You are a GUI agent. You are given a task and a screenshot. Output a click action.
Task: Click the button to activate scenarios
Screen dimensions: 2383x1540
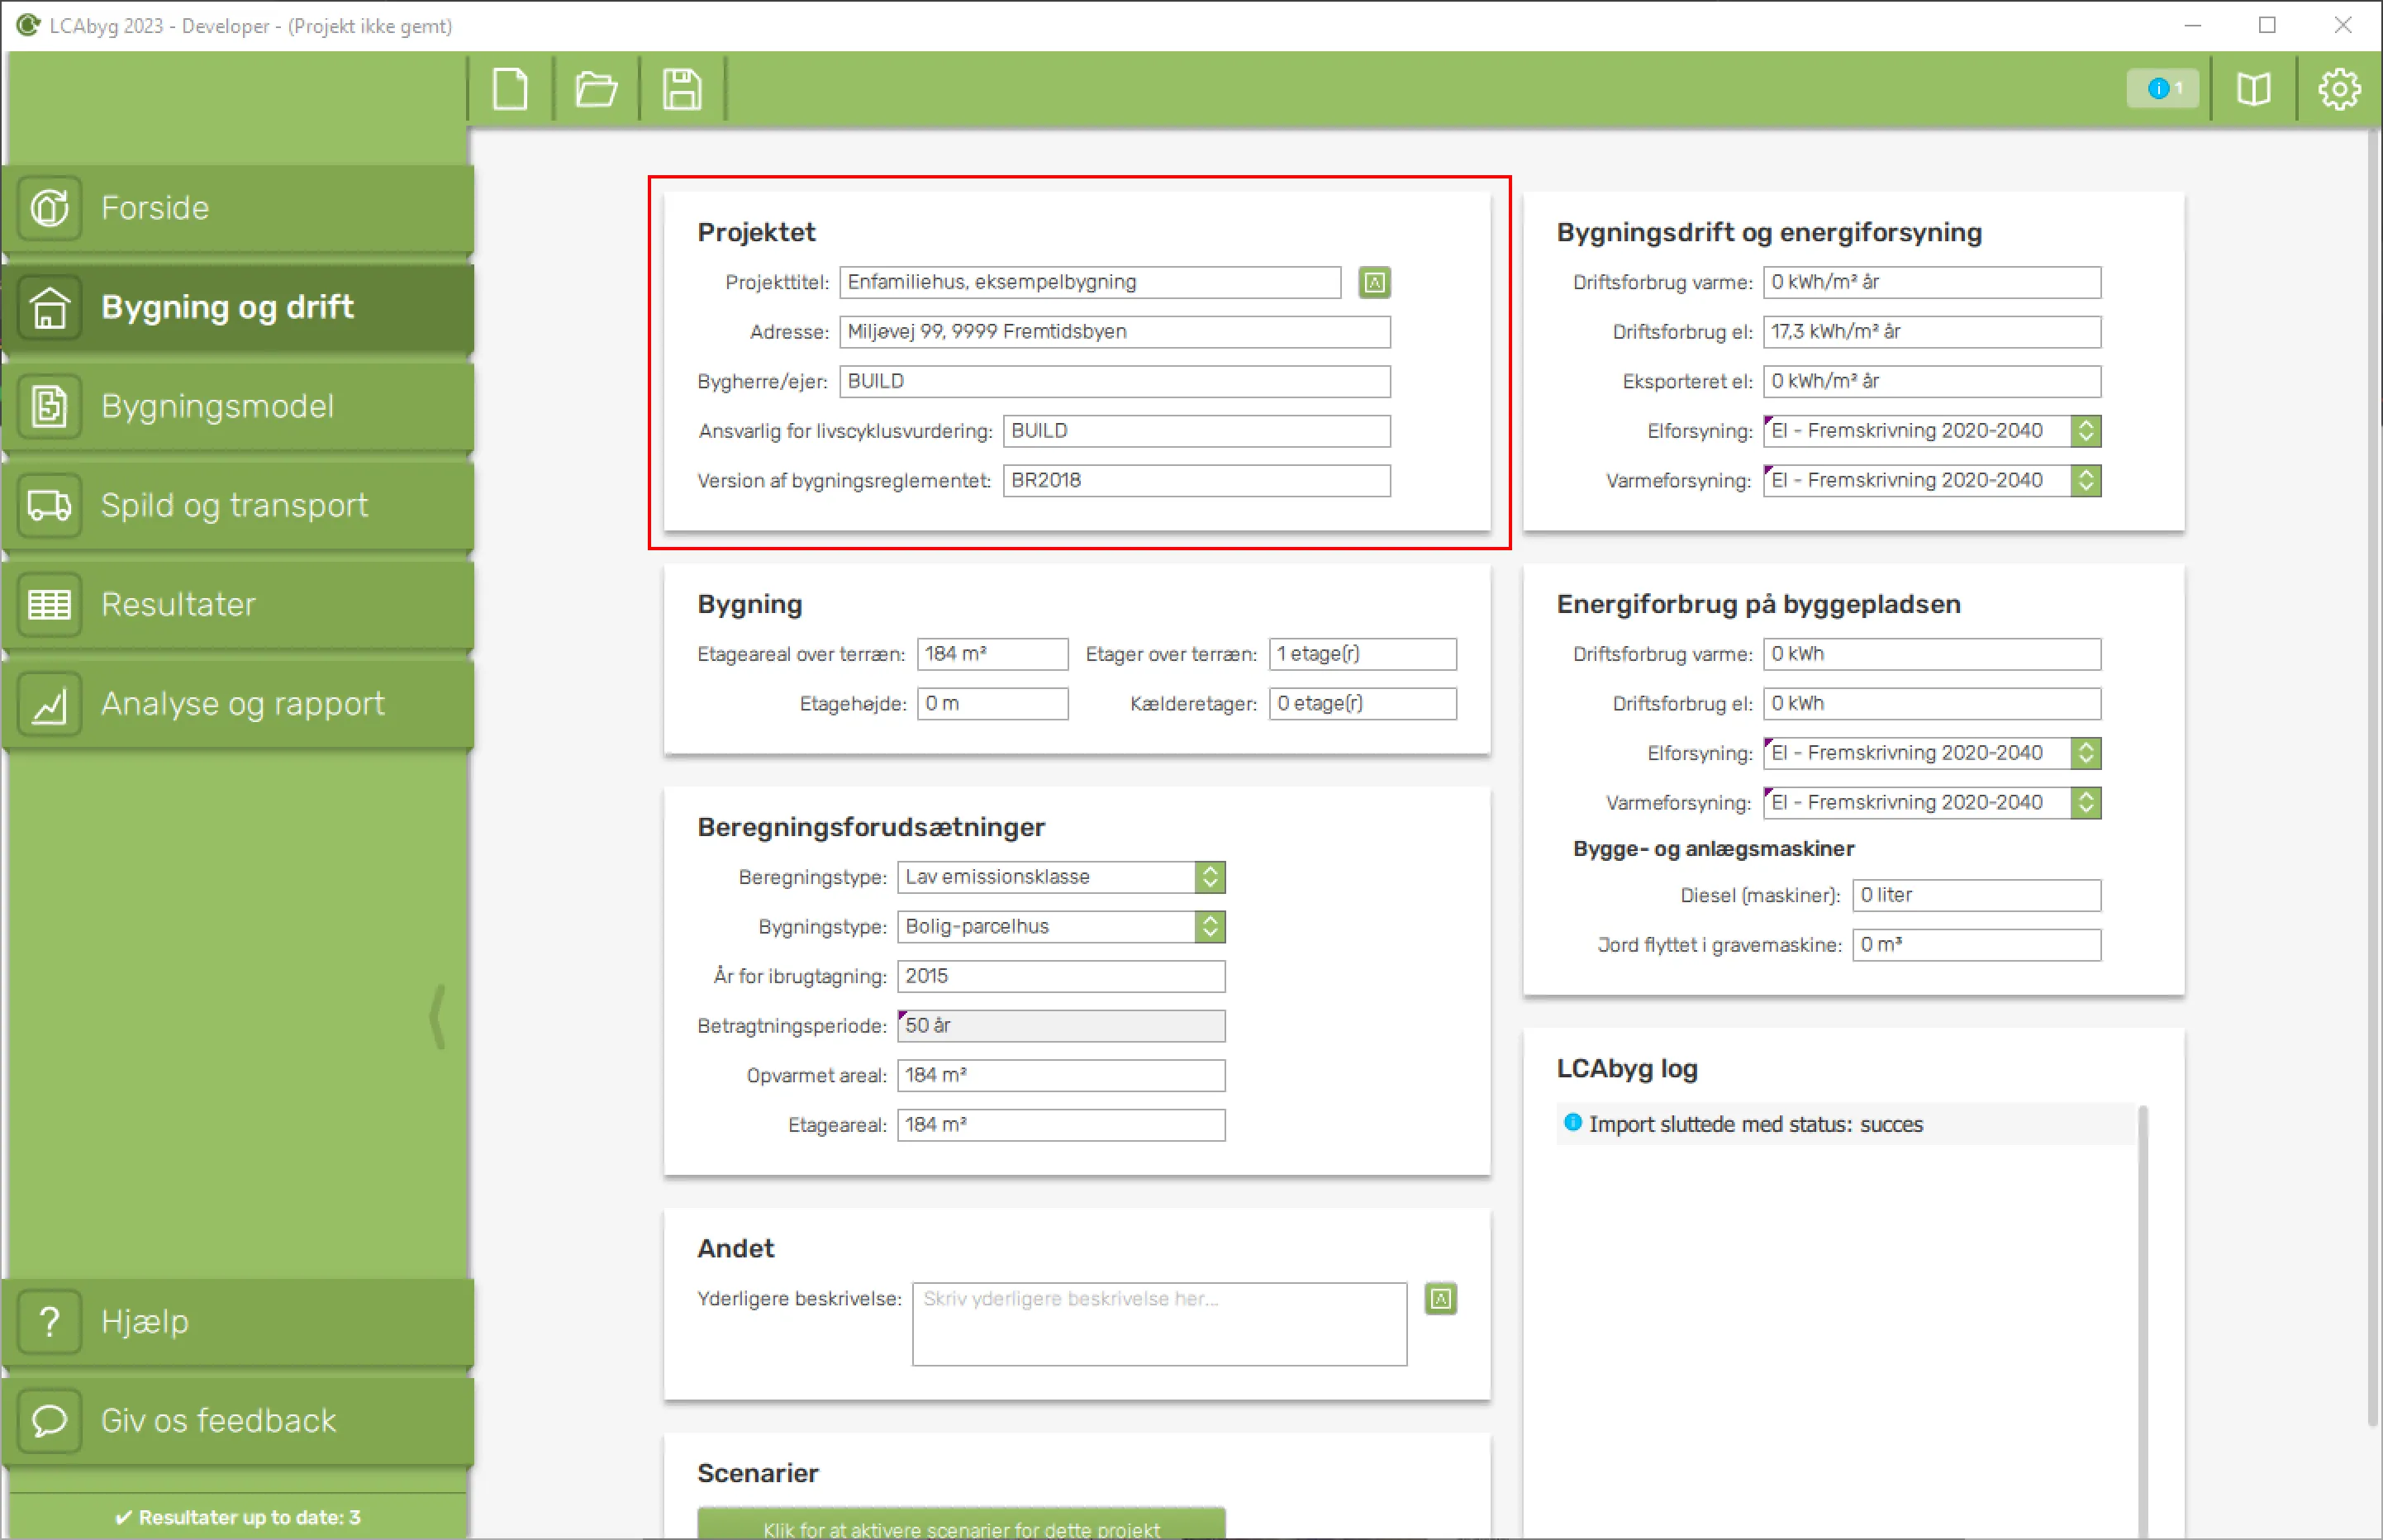(961, 1524)
